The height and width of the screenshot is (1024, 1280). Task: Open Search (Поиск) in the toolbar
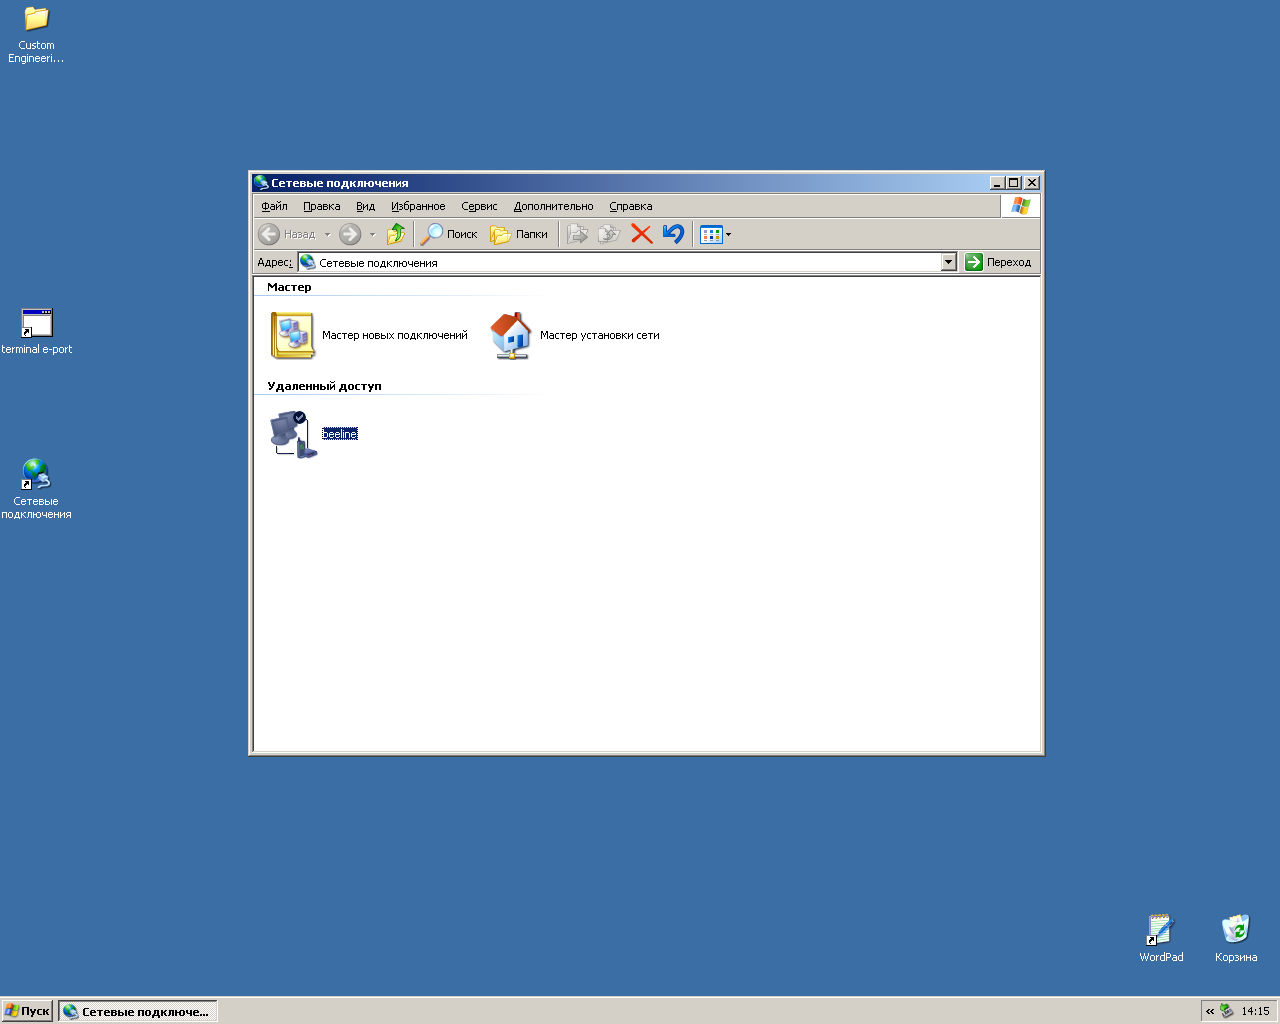449,234
